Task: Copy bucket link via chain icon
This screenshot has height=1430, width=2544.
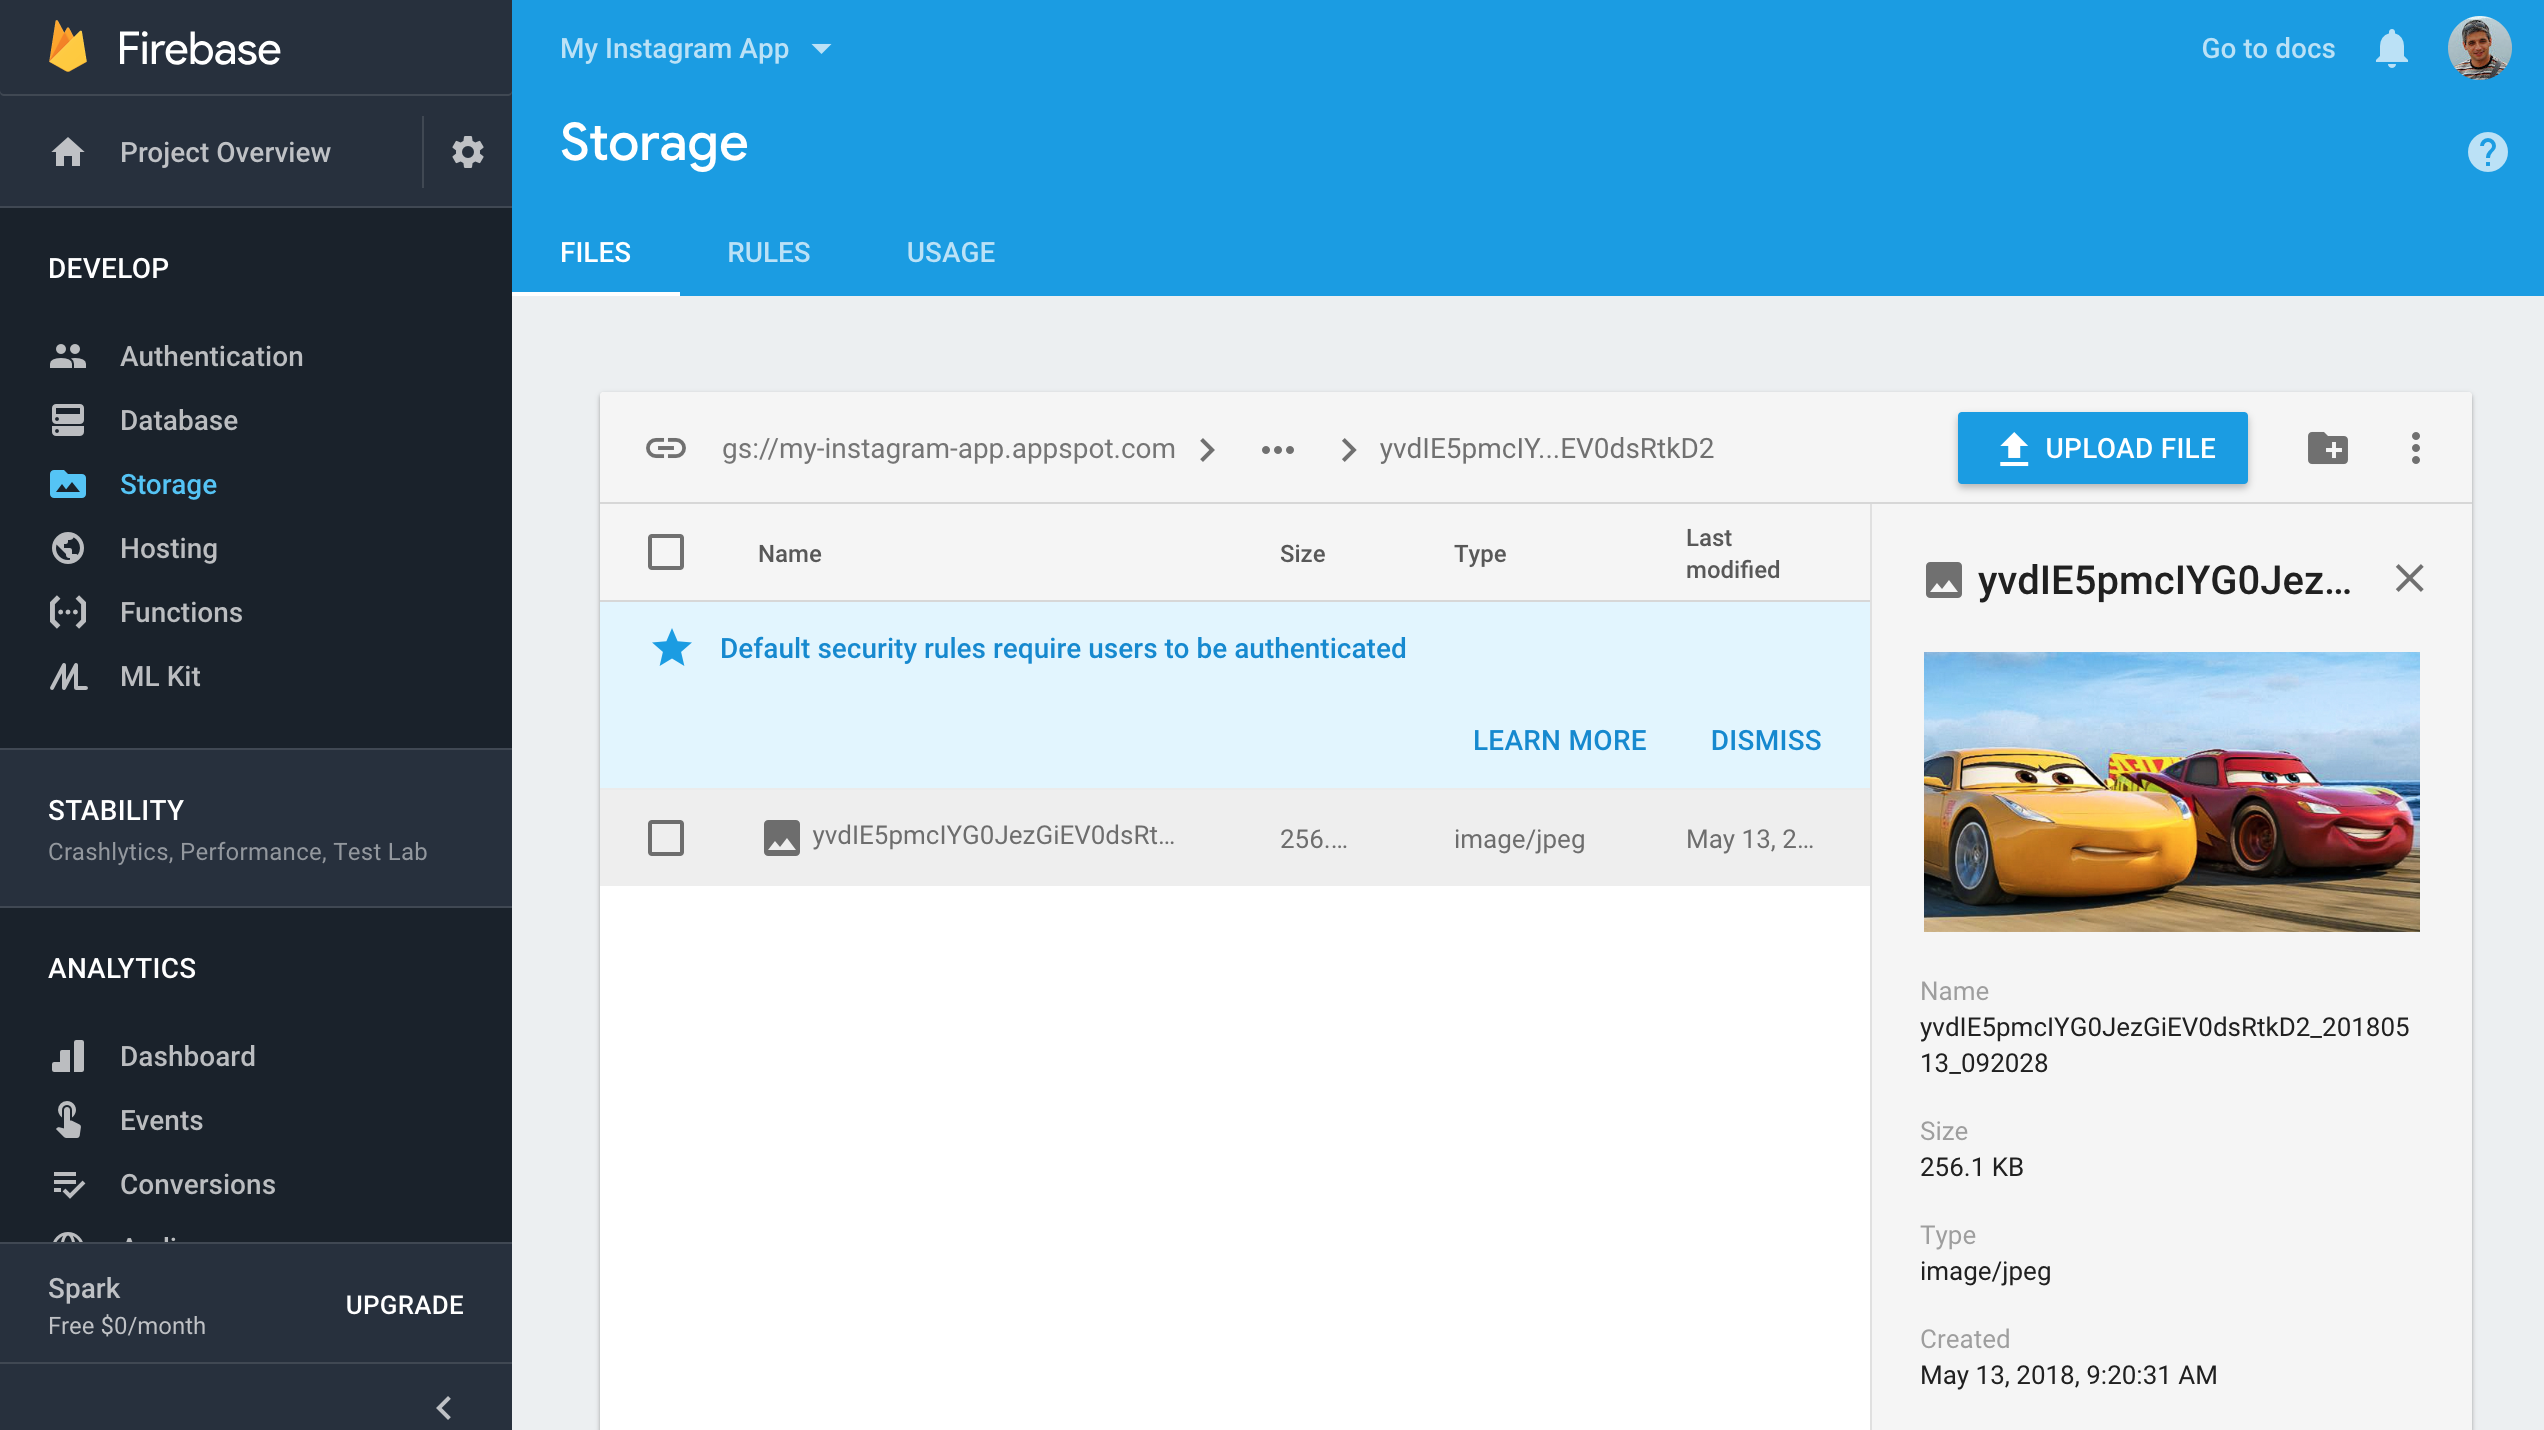Action: coord(666,448)
